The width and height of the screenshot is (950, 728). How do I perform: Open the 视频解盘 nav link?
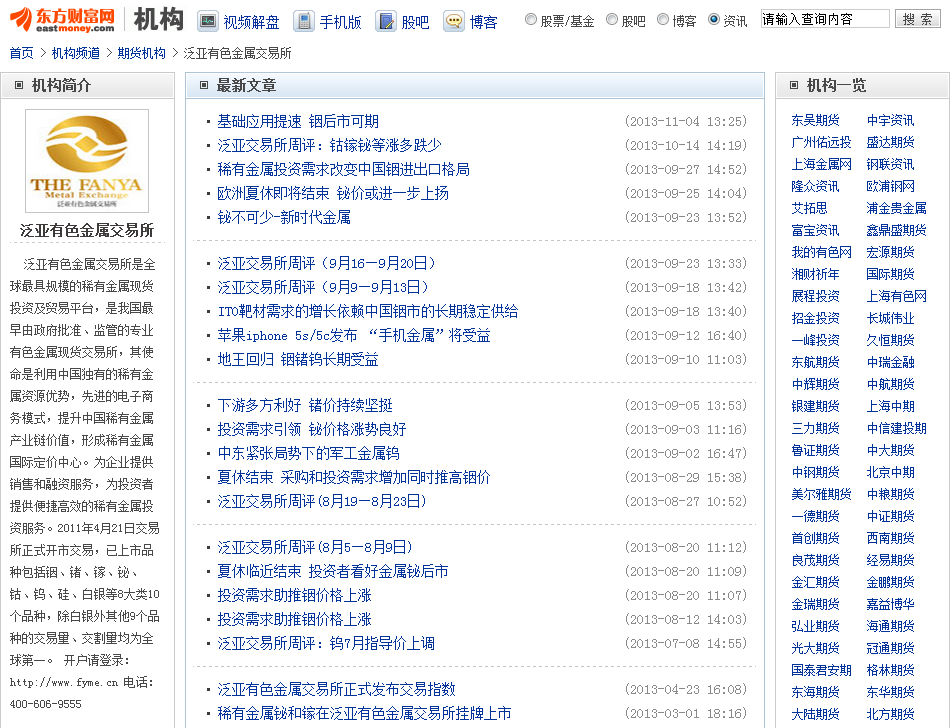(x=251, y=22)
